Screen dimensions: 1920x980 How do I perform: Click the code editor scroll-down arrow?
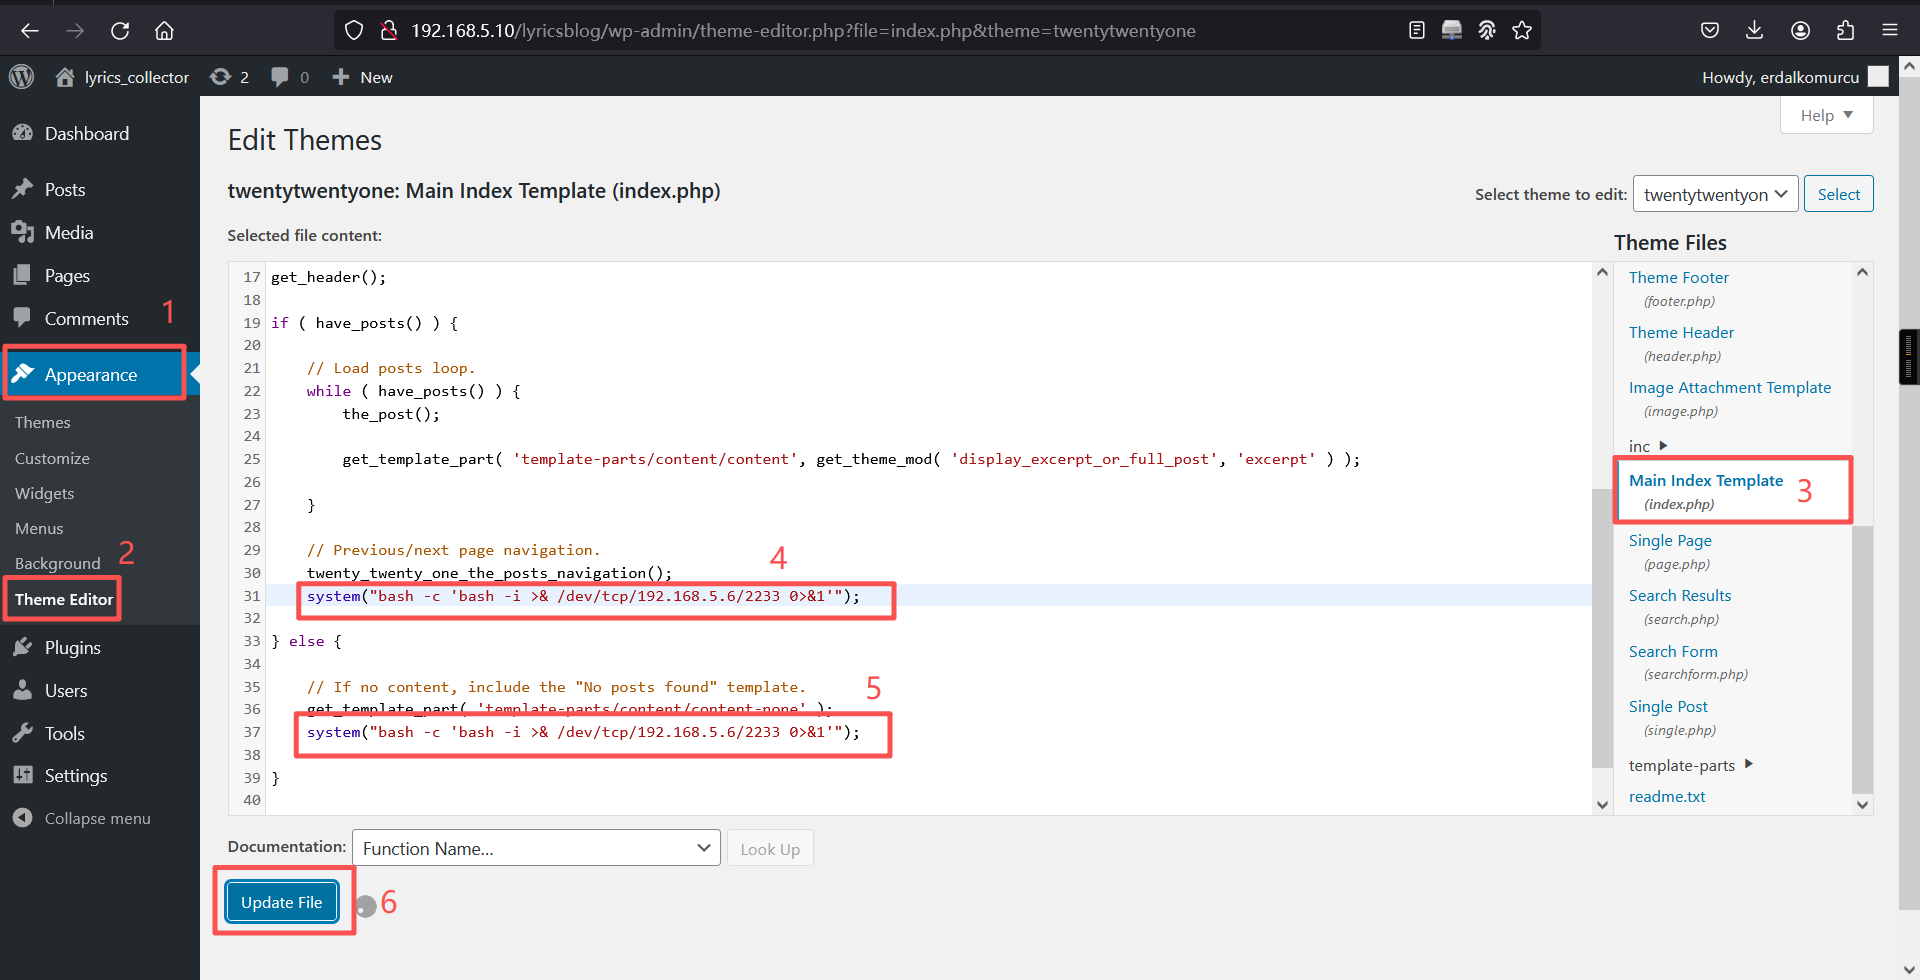[x=1602, y=804]
